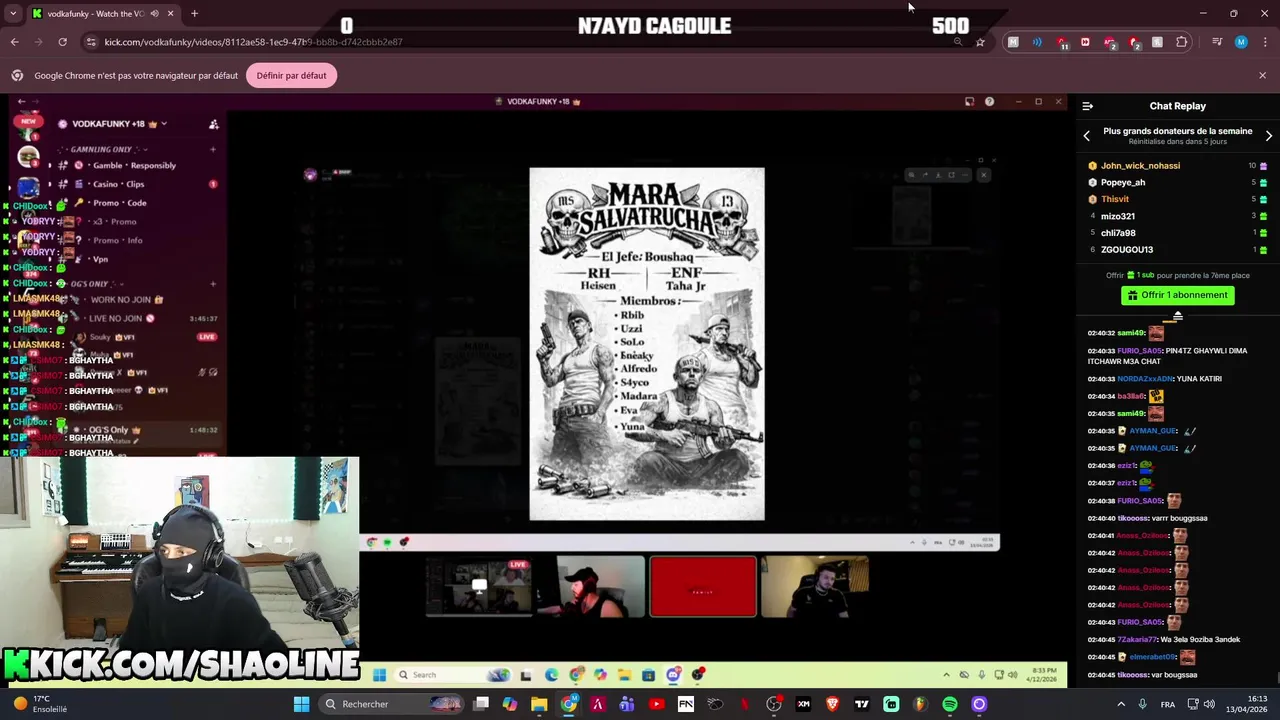Screen dimensions: 1280x720
Task: Collapse OG'S ONLY category in Discord
Action: click(x=89, y=284)
